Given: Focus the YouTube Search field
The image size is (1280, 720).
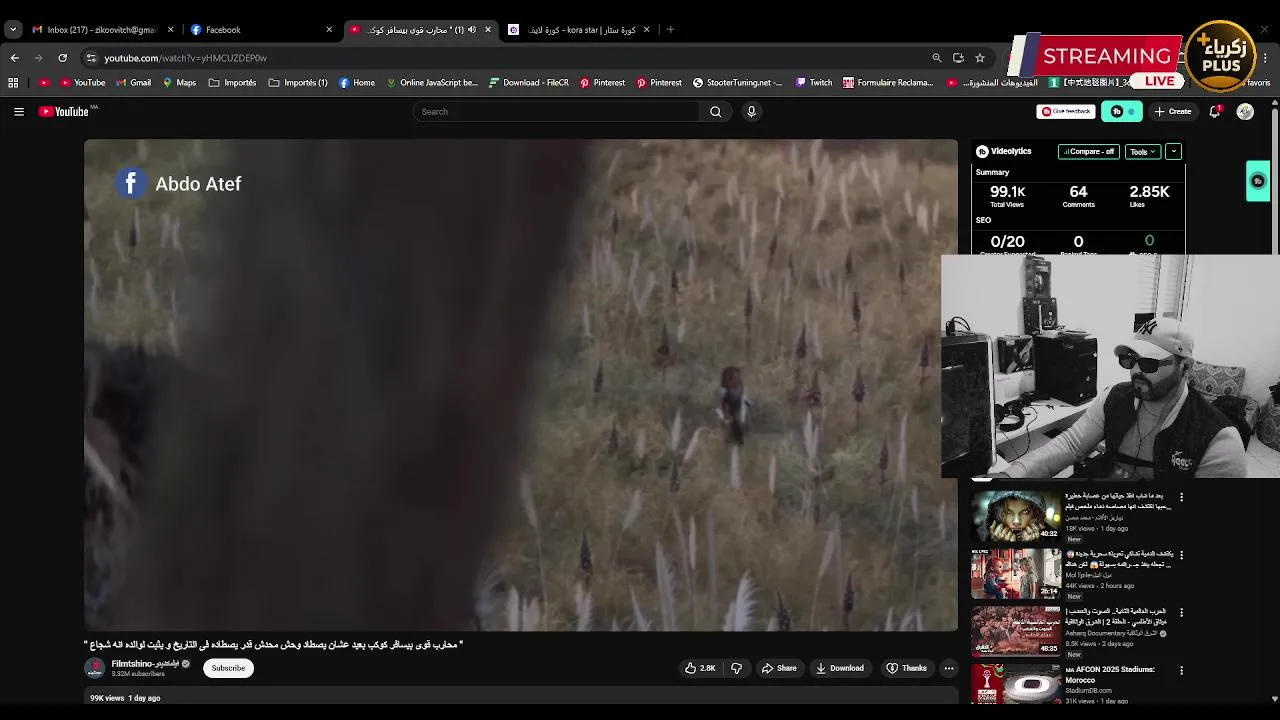Looking at the screenshot, I should 556,112.
